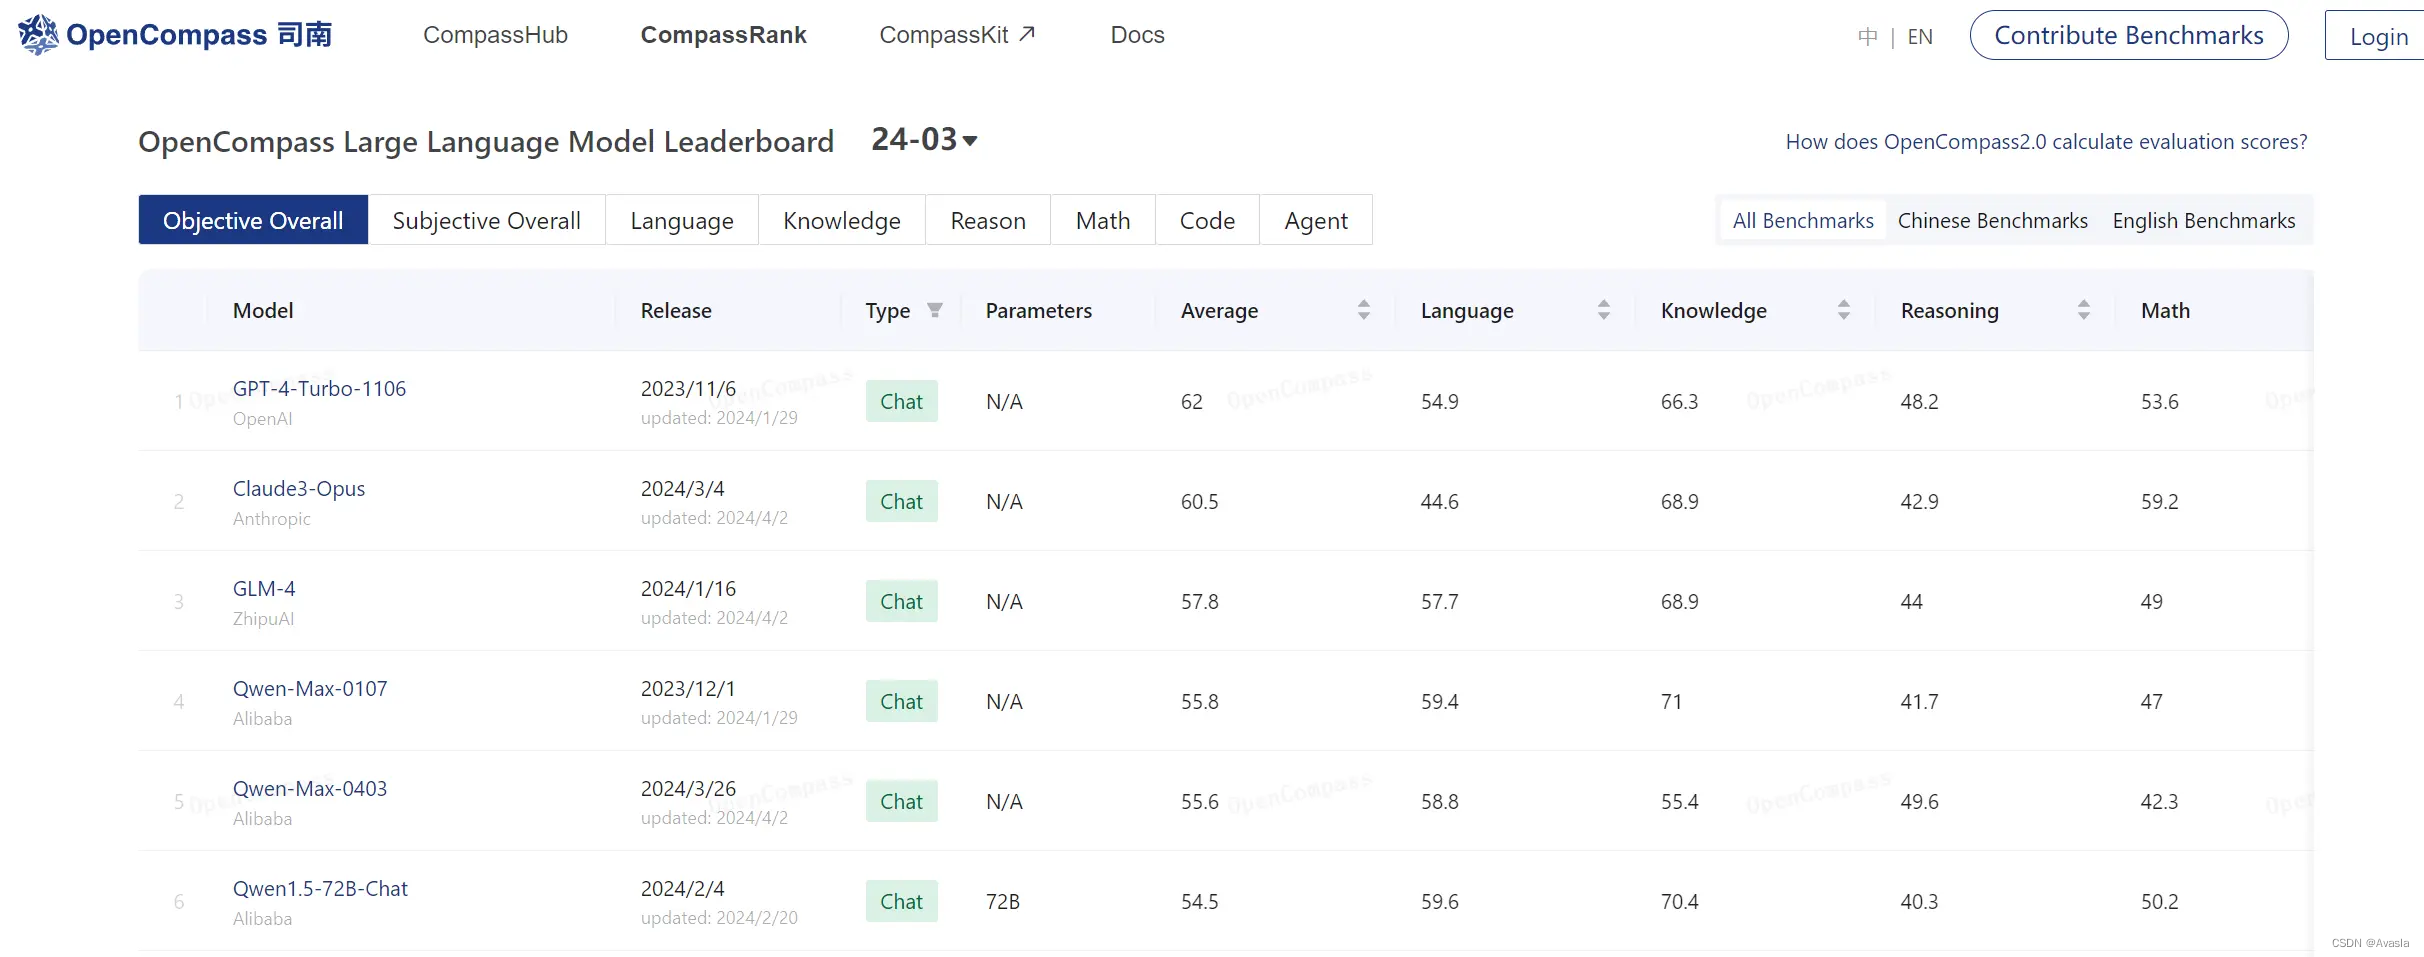Image resolution: width=2424 pixels, height=957 pixels.
Task: Click Chat tag in GLM-4 row
Action: click(902, 601)
